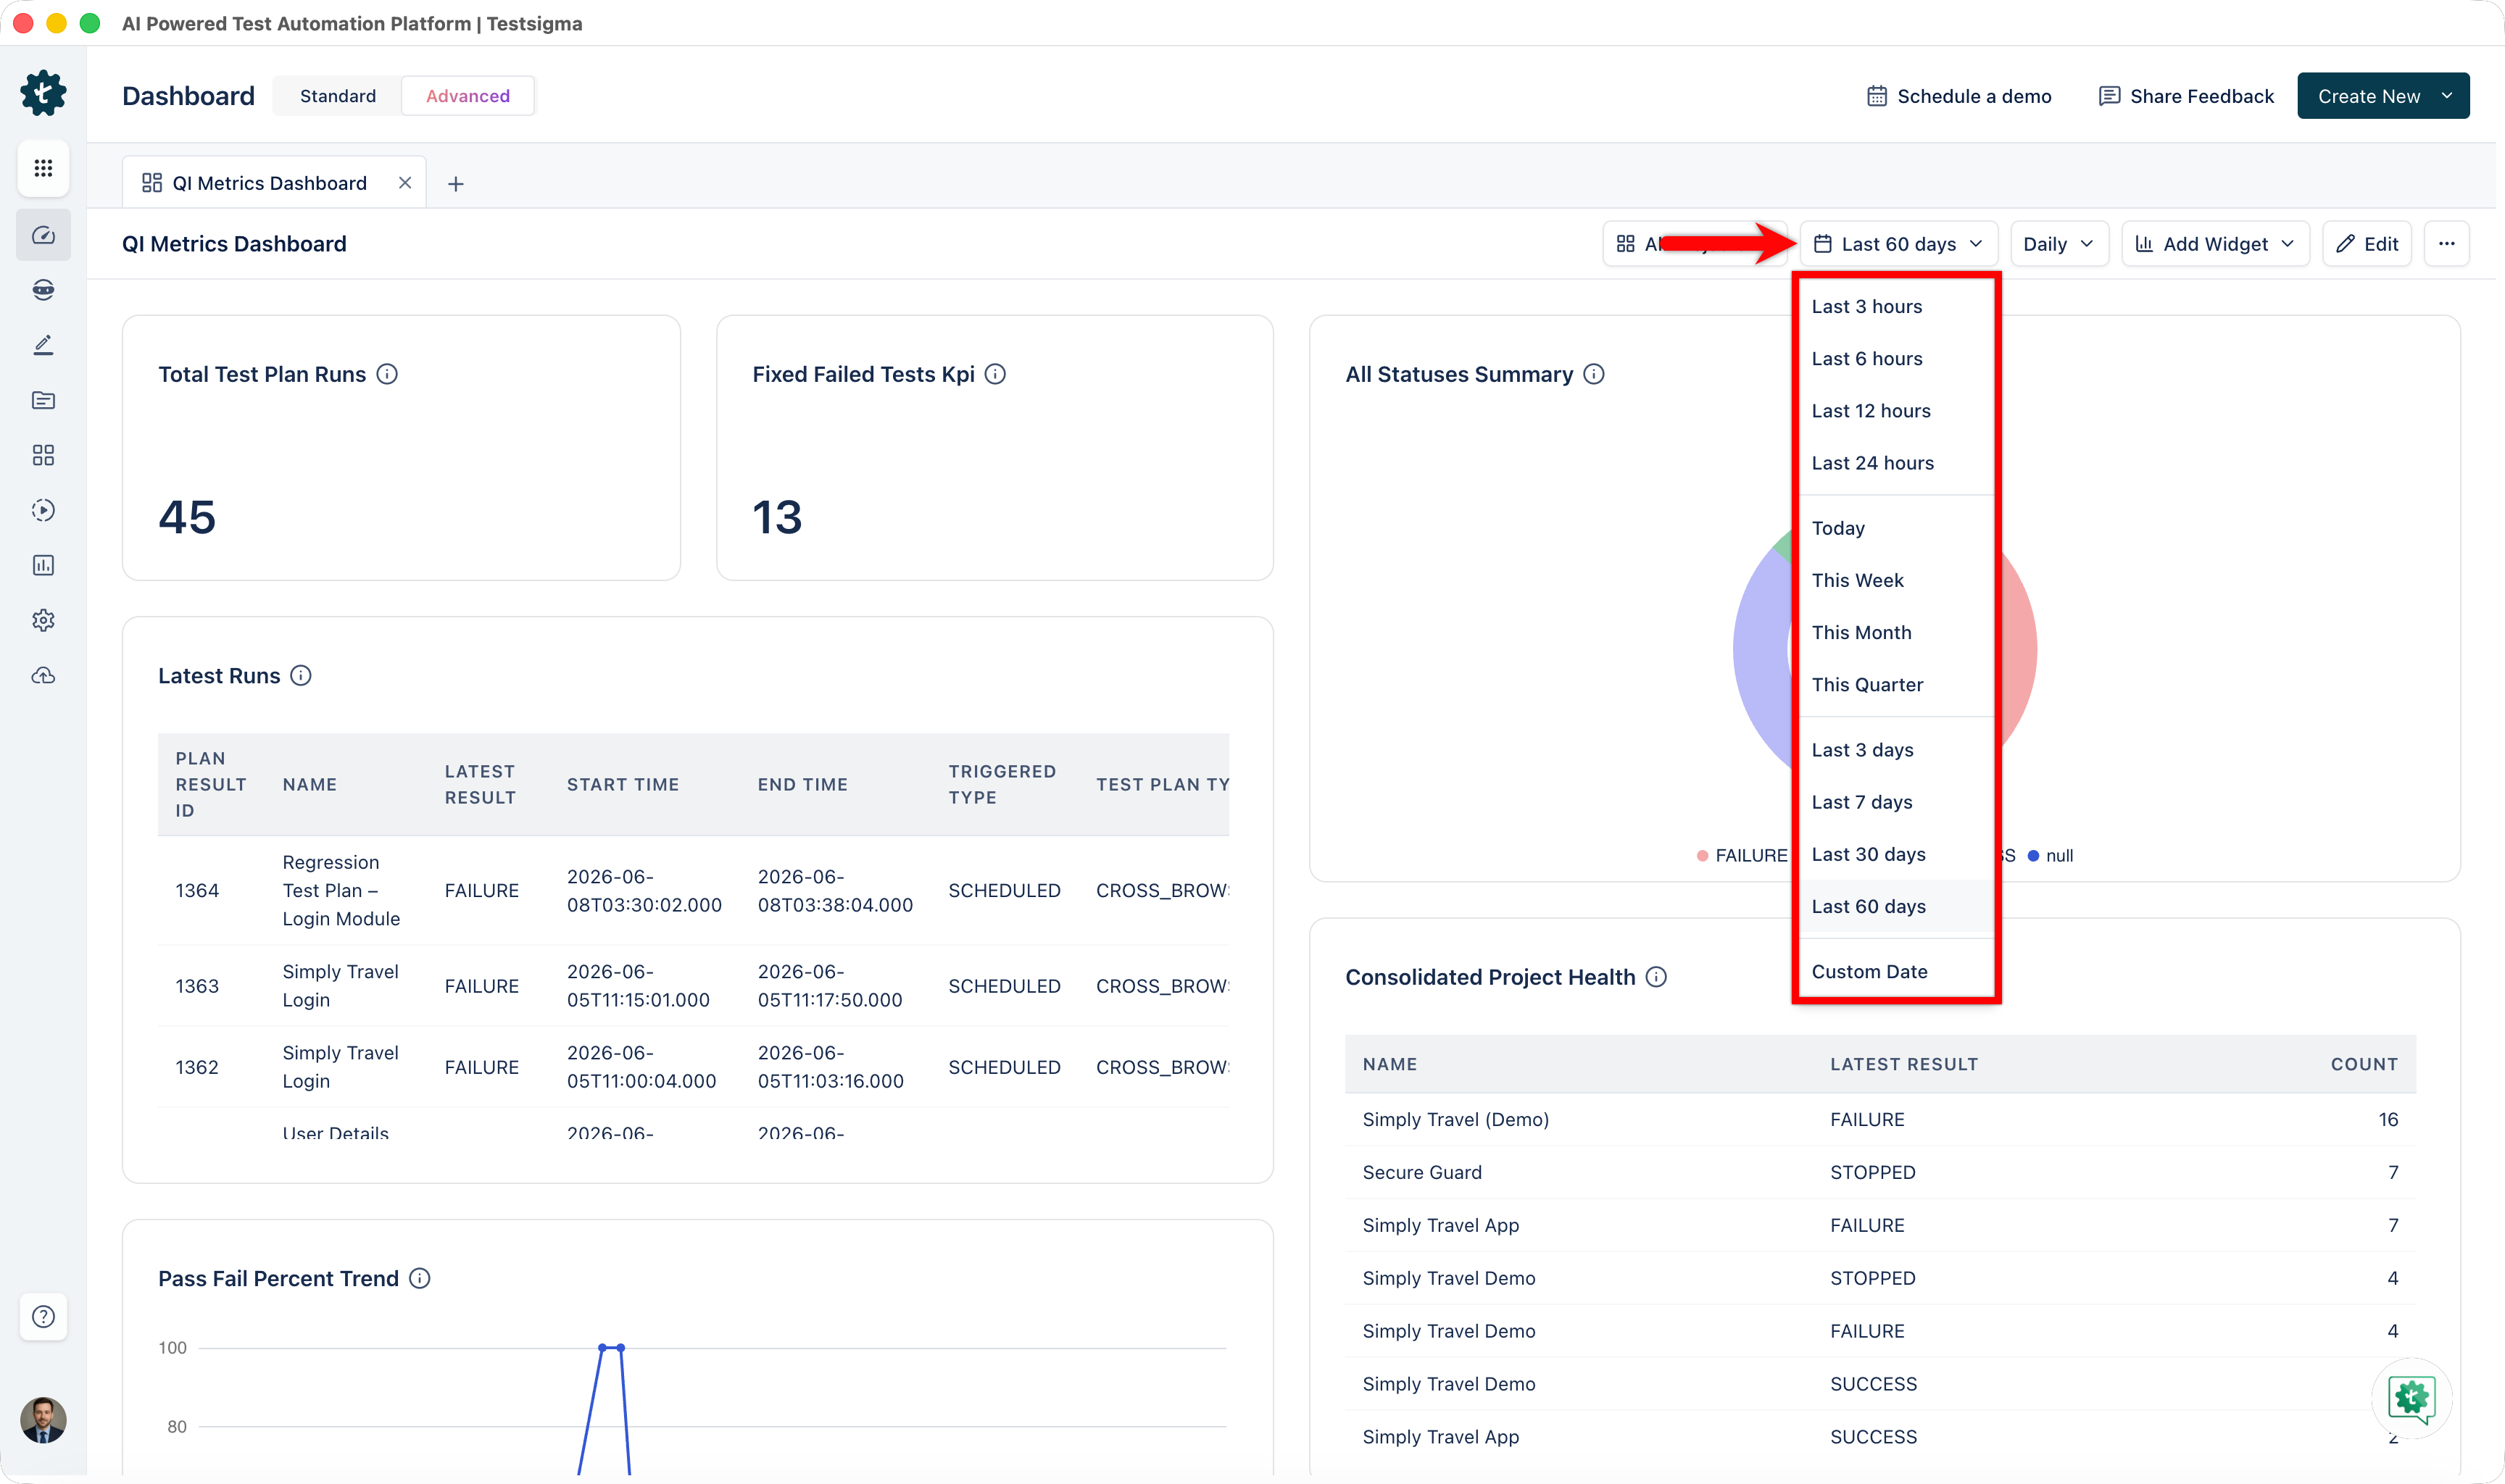Click the info icon beside Fixed Failed Tests Kpi
The height and width of the screenshot is (1484, 2505).
coord(995,374)
